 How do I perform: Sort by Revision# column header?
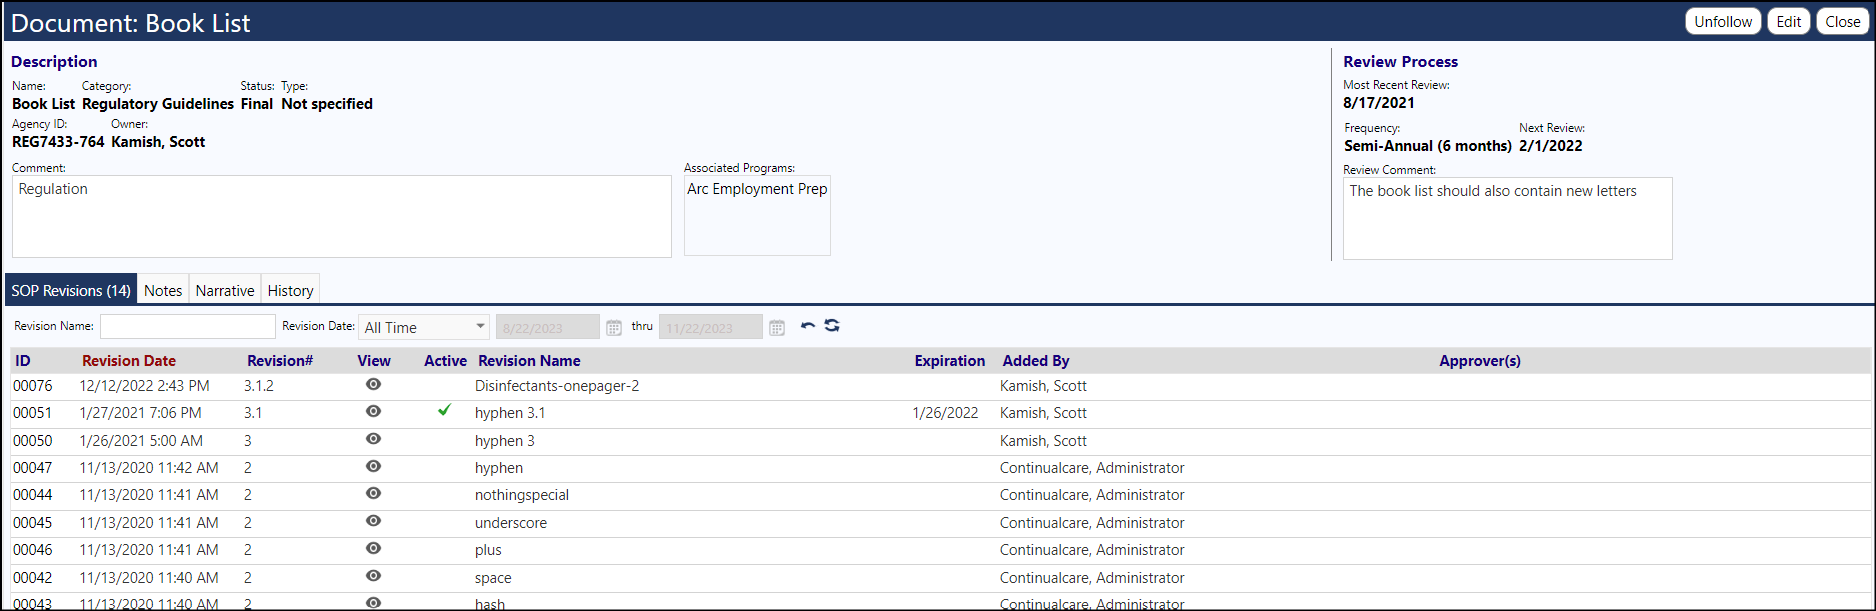tap(280, 361)
